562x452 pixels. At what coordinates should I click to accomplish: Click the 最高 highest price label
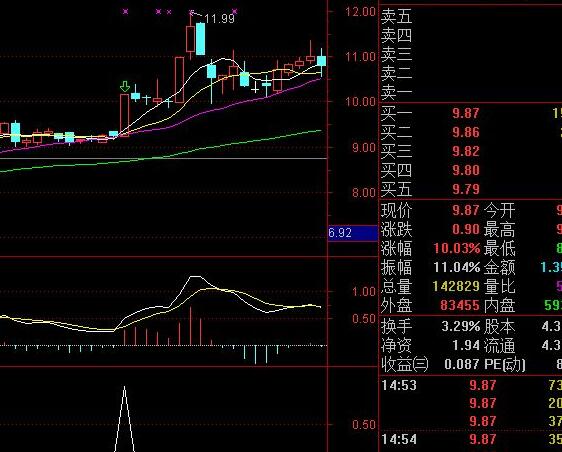[499, 229]
